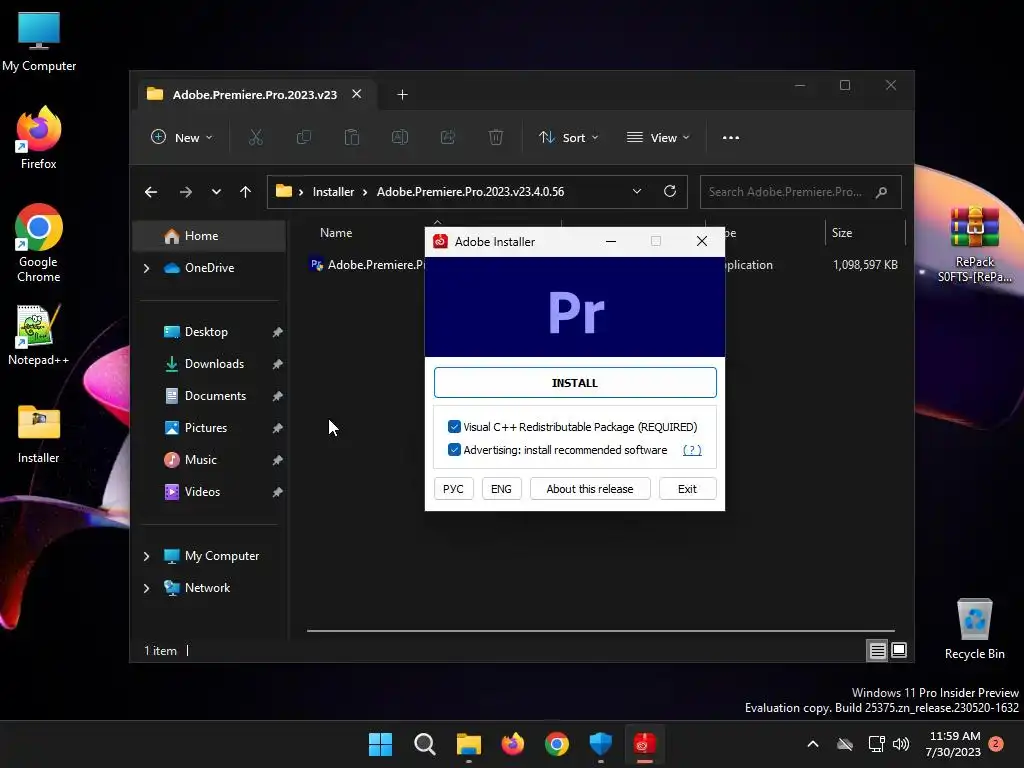Open the New dropdown in File Explorer
The height and width of the screenshot is (768, 1024).
182,138
